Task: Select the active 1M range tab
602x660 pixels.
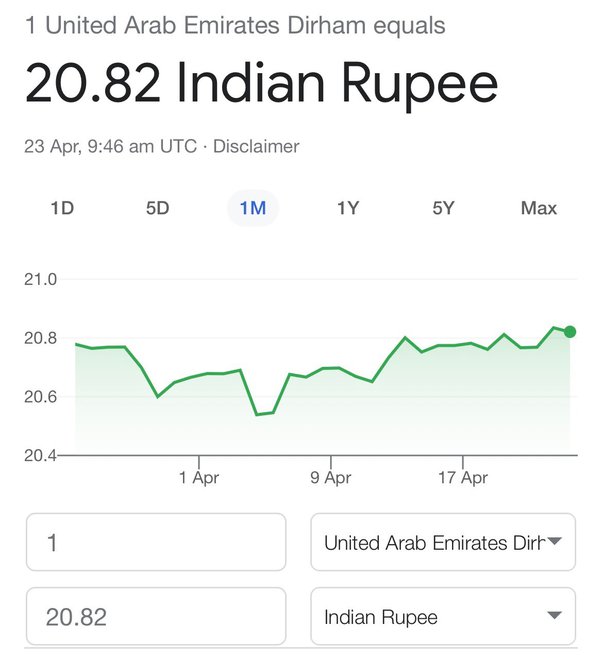Action: point(253,208)
